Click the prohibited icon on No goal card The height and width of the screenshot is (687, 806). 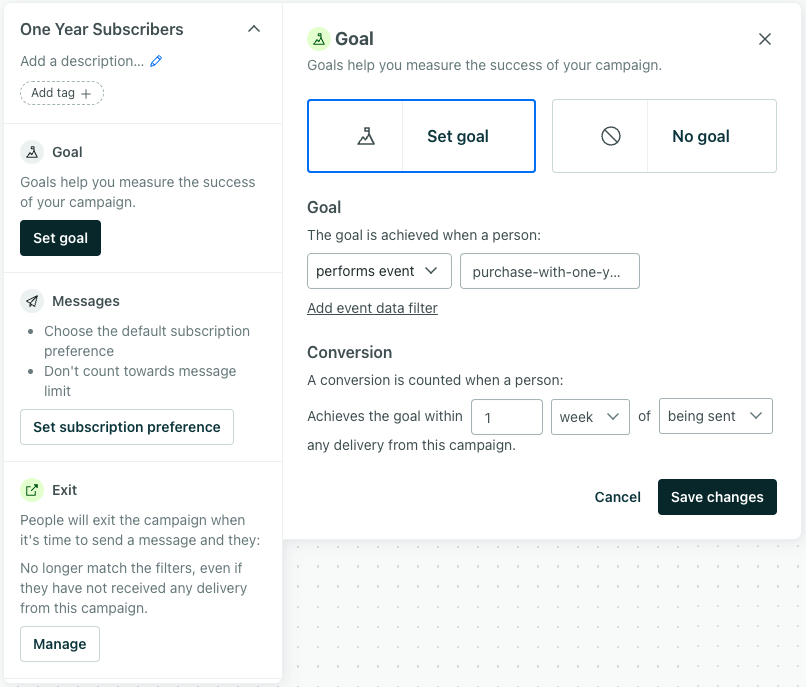click(x=611, y=136)
